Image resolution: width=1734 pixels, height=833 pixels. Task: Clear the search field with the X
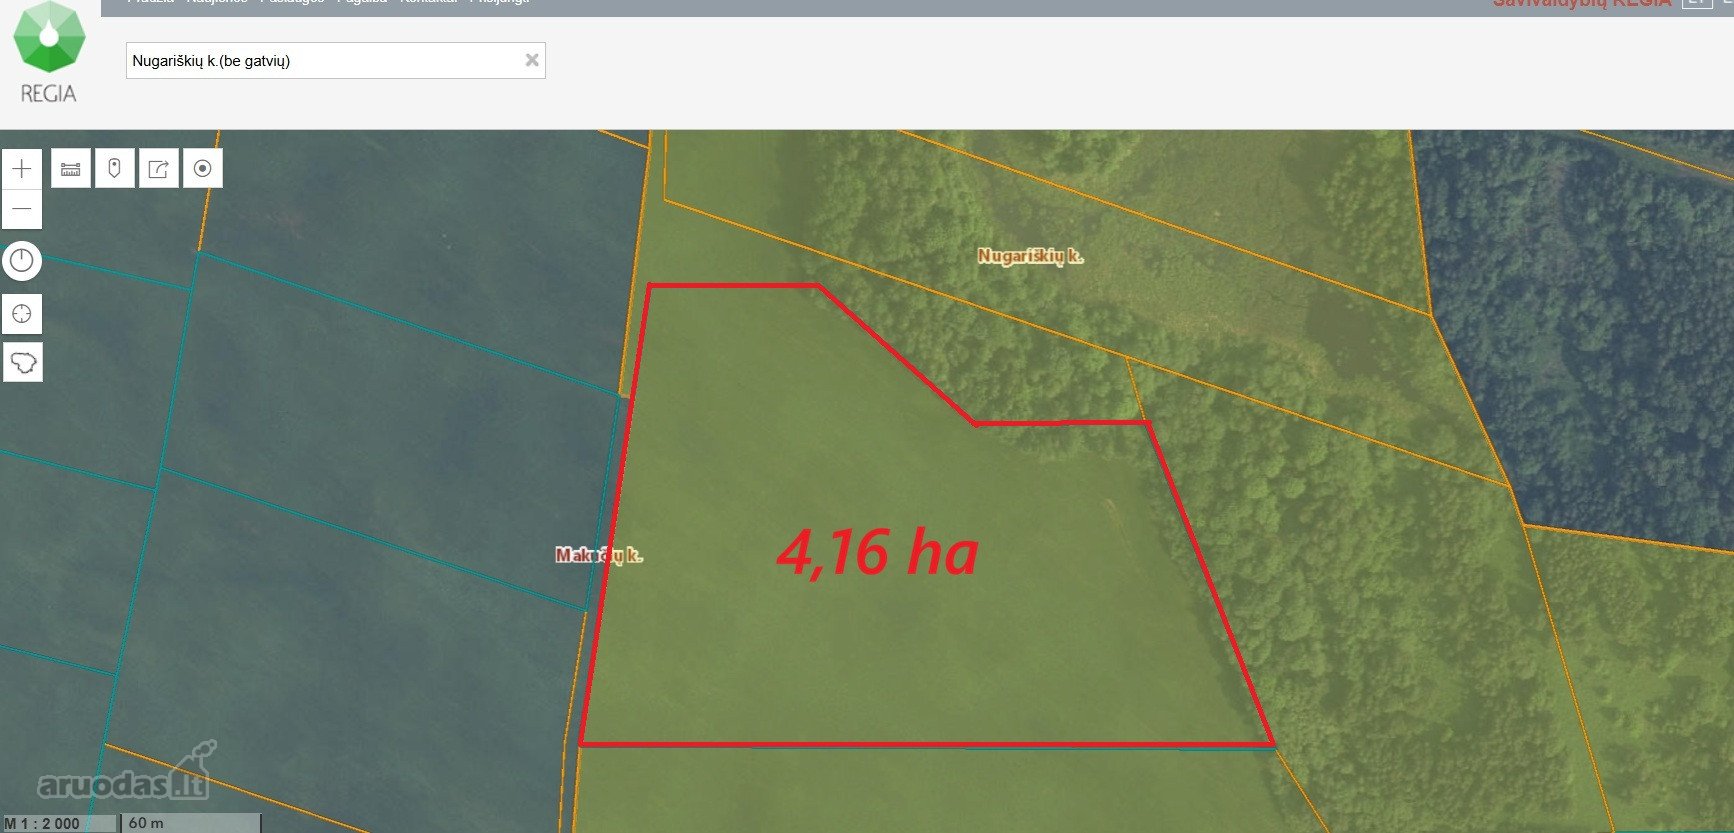click(x=532, y=60)
